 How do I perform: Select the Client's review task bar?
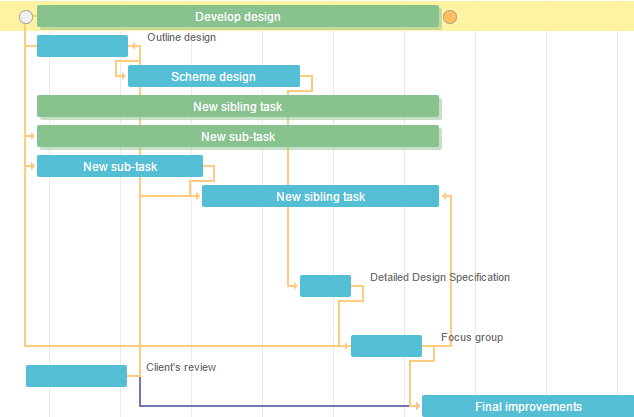click(76, 376)
